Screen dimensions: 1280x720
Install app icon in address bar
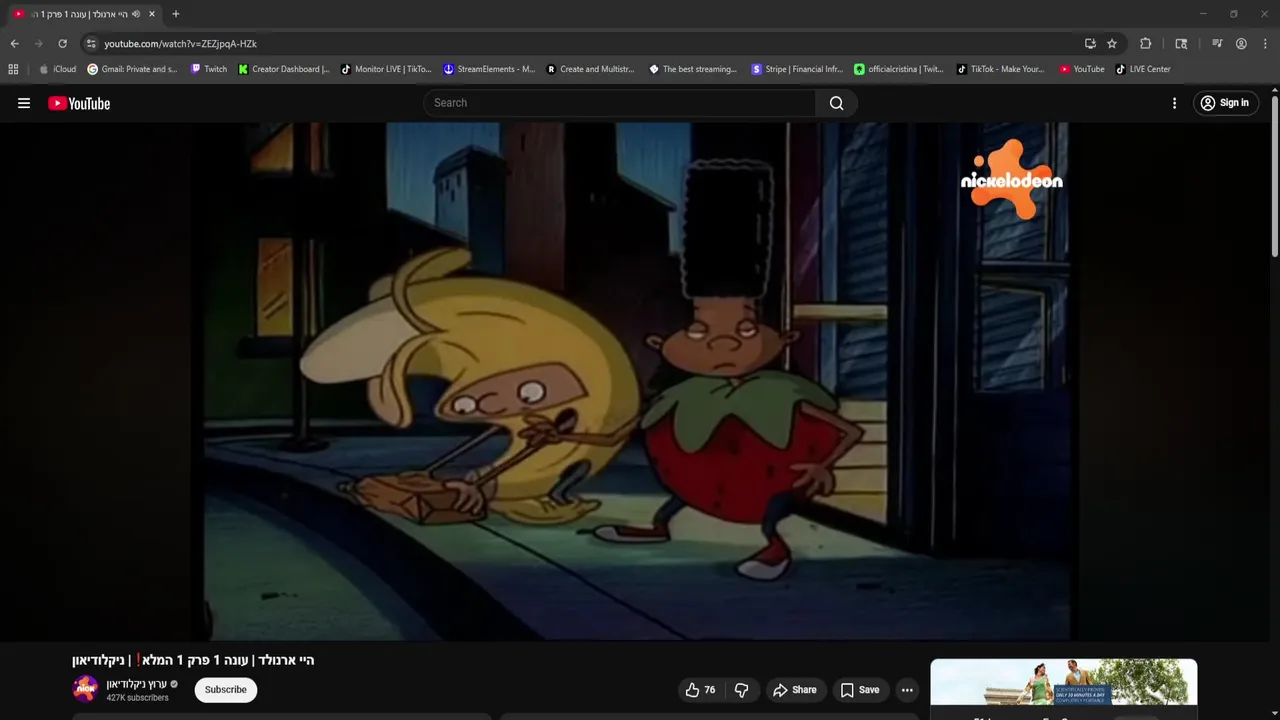pyautogui.click(x=1090, y=44)
